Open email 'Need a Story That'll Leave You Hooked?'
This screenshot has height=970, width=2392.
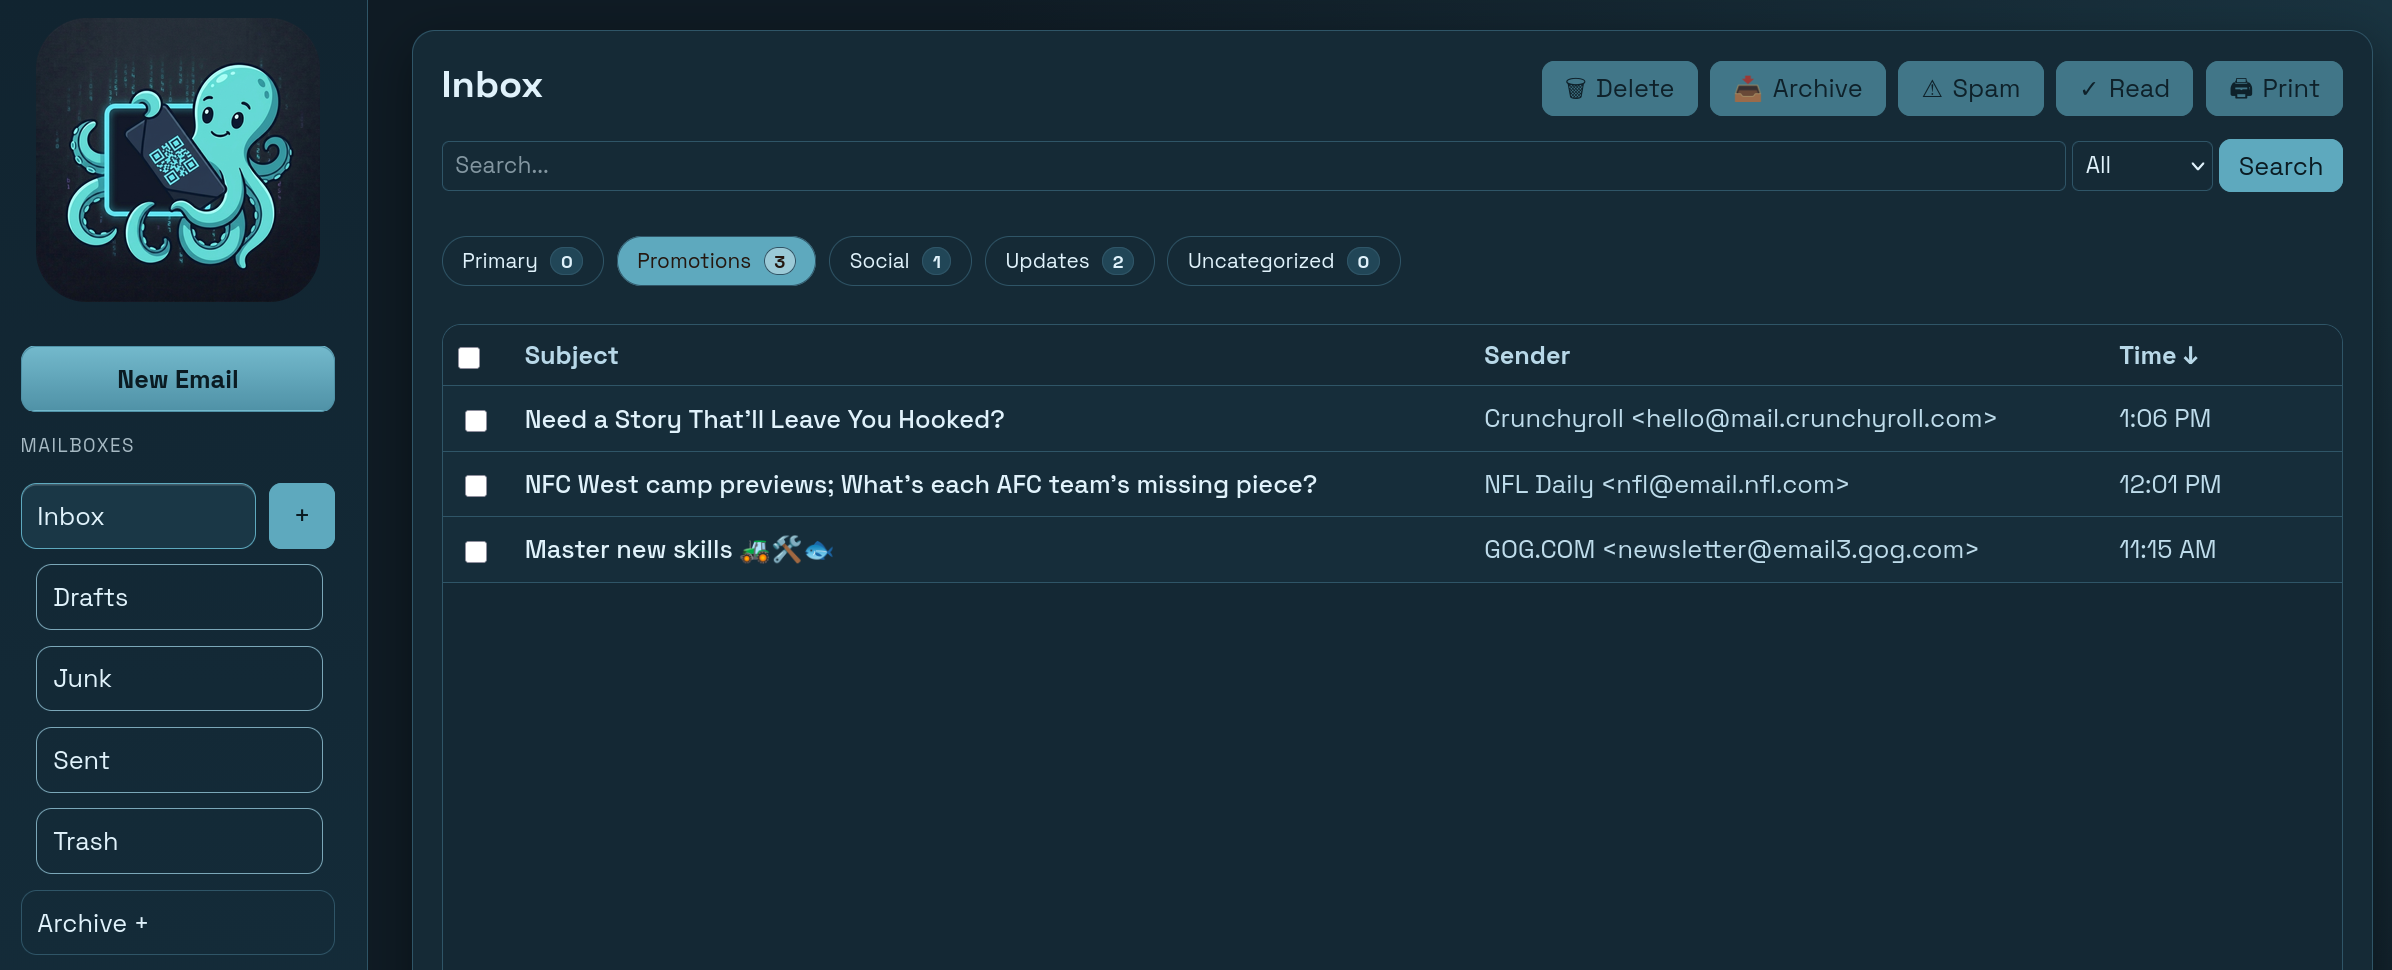[764, 419]
